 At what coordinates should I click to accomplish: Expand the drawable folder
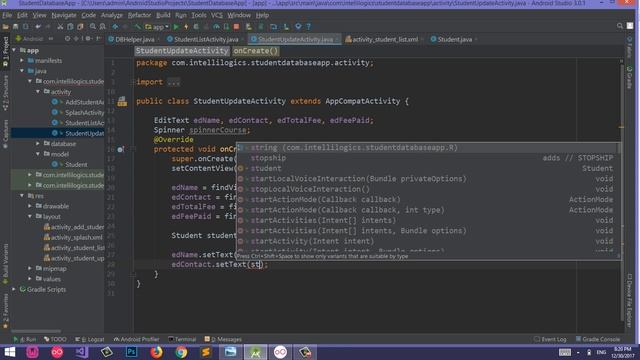click(30, 206)
